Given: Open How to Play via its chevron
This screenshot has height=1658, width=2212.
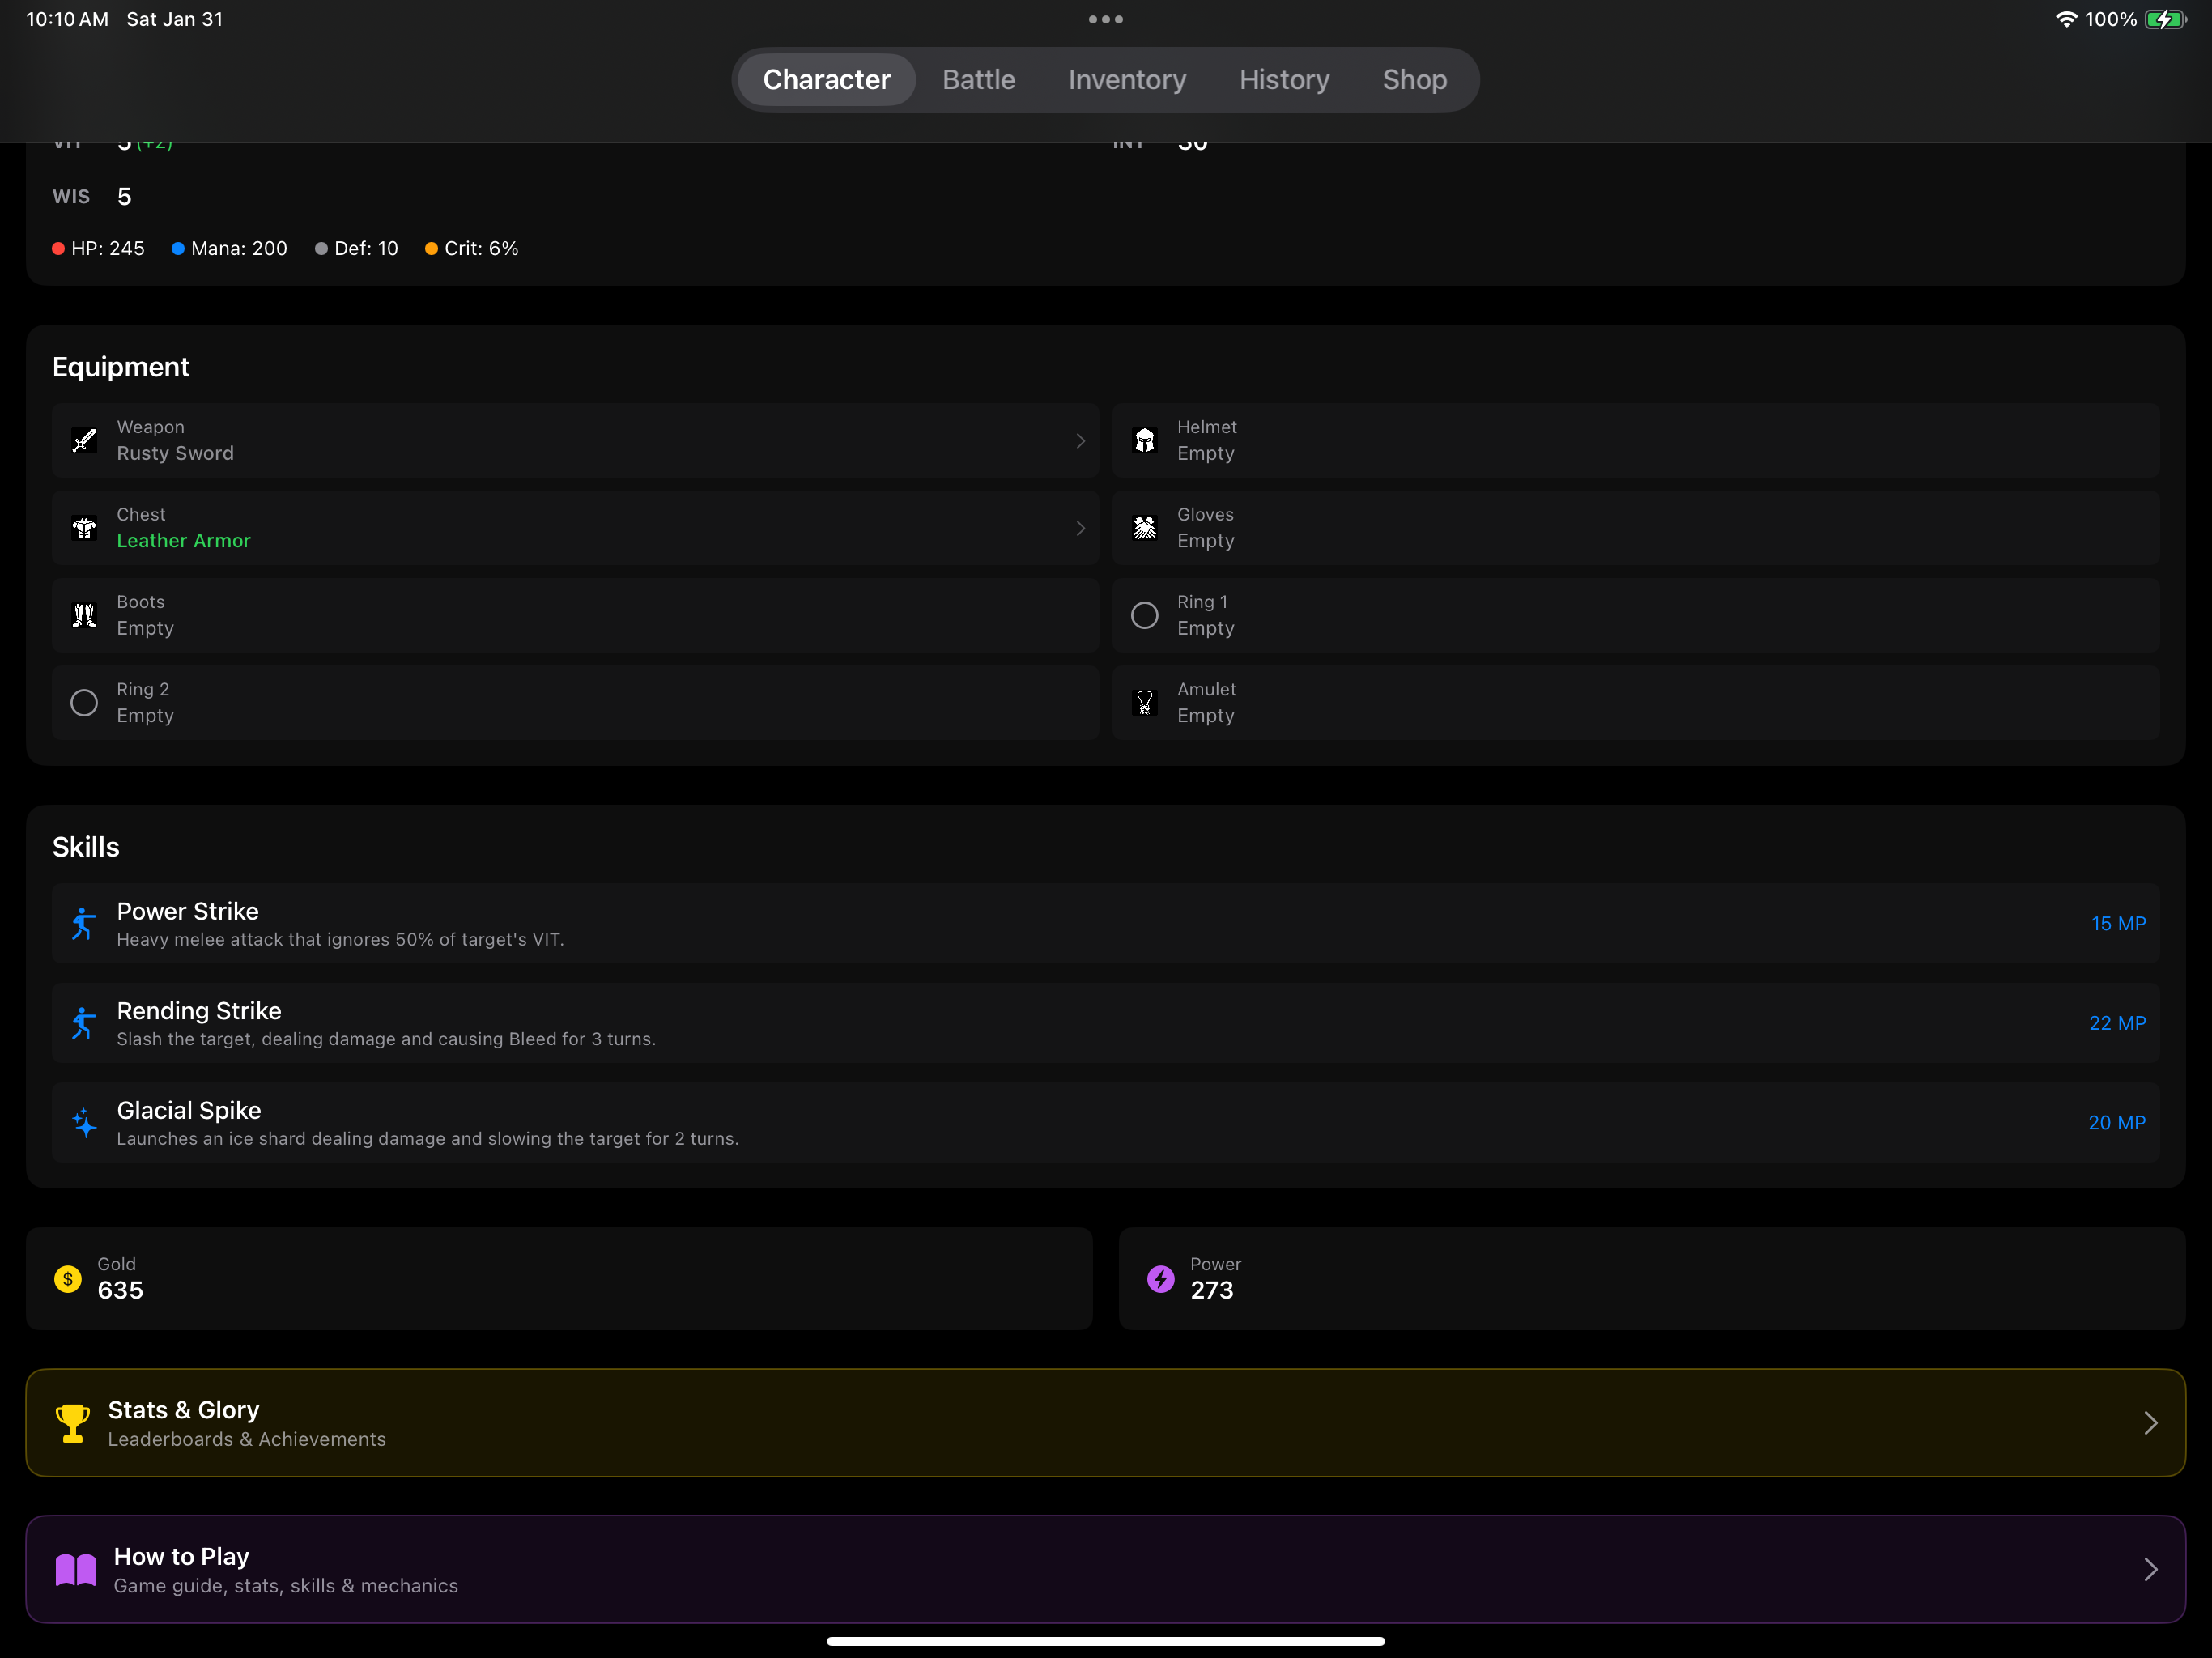Looking at the screenshot, I should click(2150, 1569).
